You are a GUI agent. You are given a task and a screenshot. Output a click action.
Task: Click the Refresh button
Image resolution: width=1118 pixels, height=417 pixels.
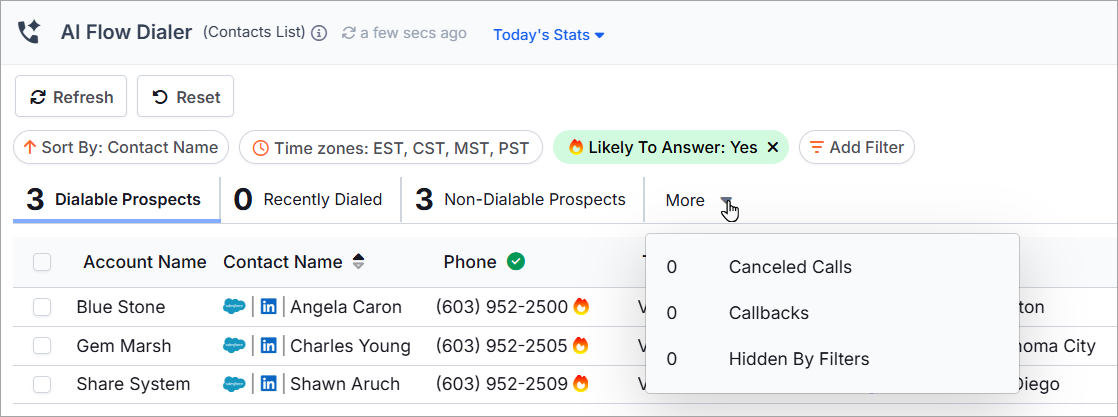pyautogui.click(x=71, y=96)
